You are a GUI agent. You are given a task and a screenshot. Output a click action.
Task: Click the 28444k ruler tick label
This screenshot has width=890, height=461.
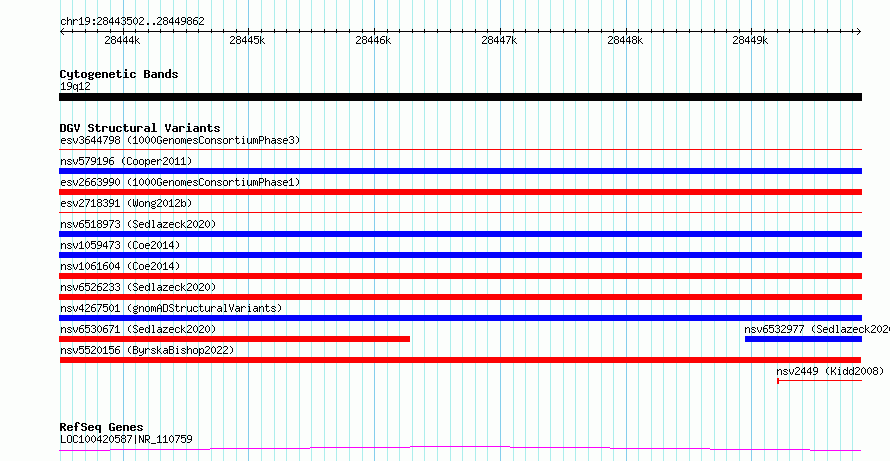tap(122, 40)
